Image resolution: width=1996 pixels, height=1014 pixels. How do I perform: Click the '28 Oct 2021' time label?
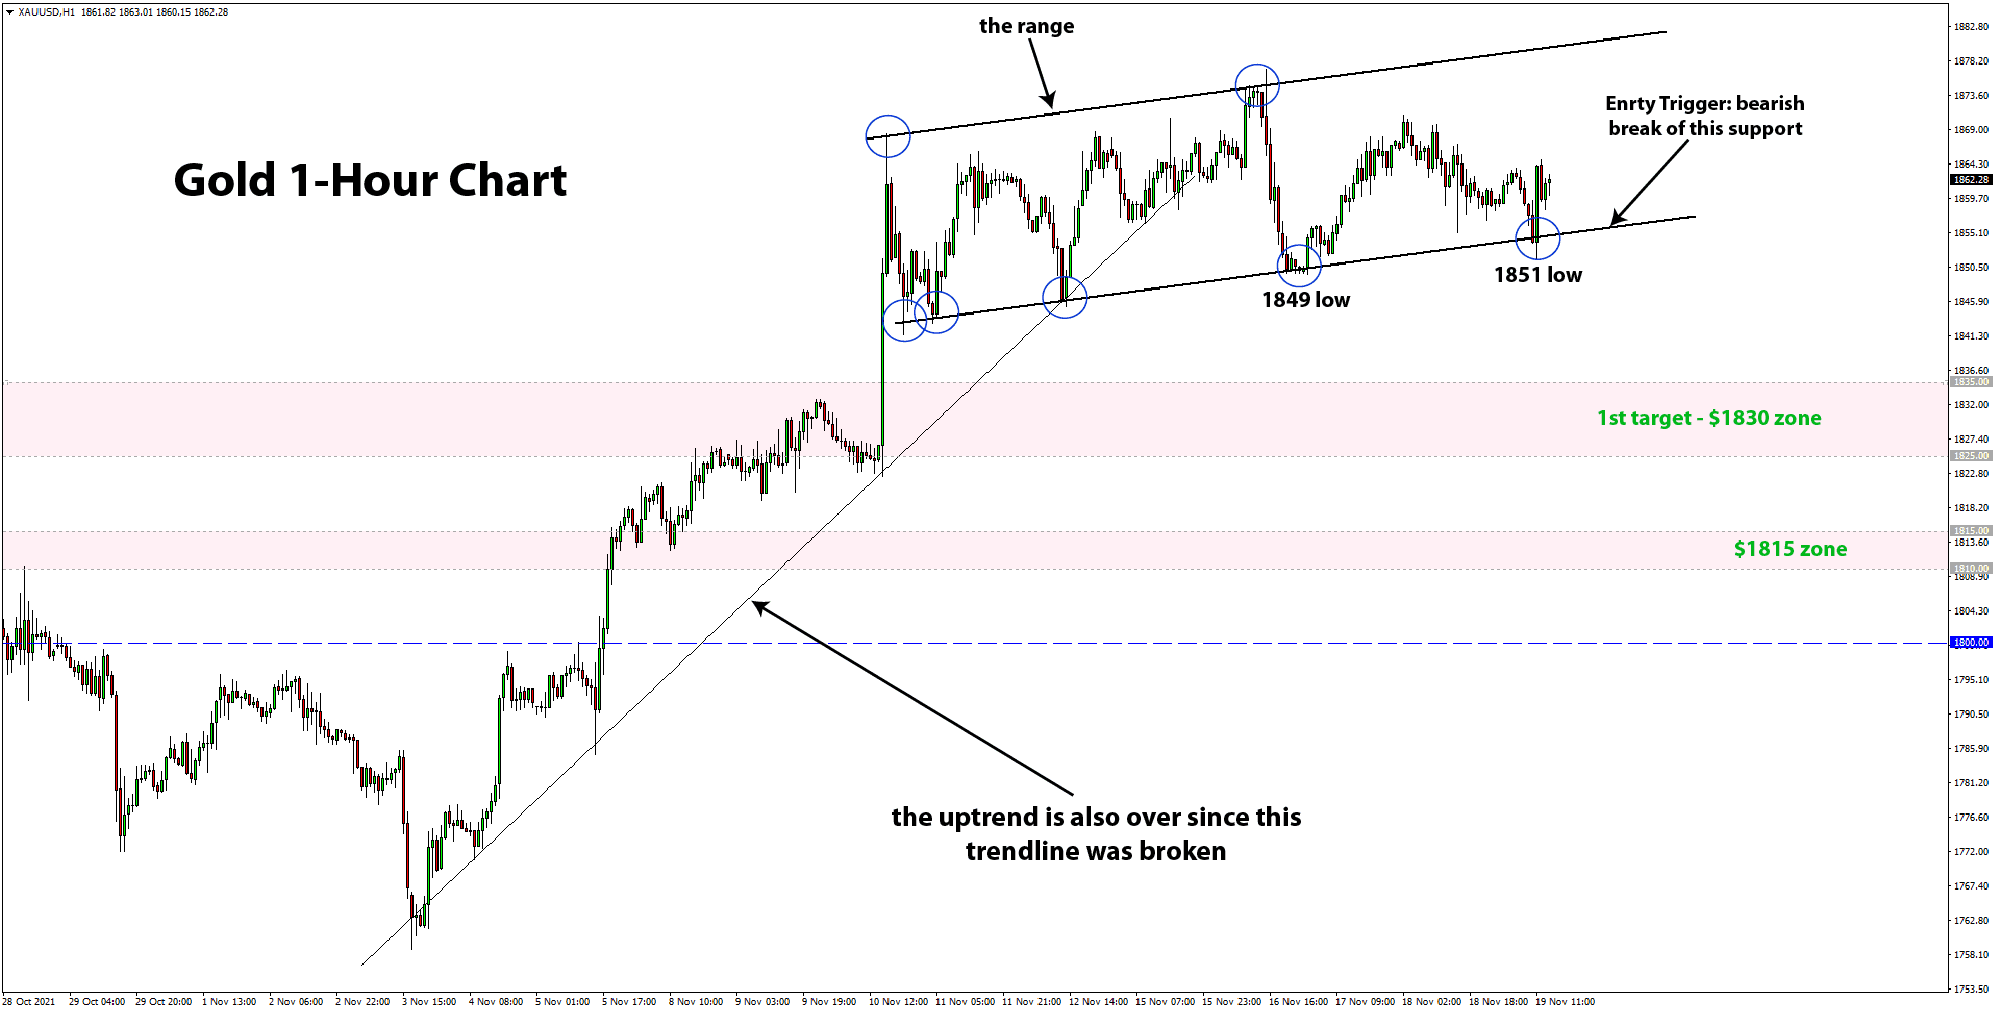pos(29,1002)
